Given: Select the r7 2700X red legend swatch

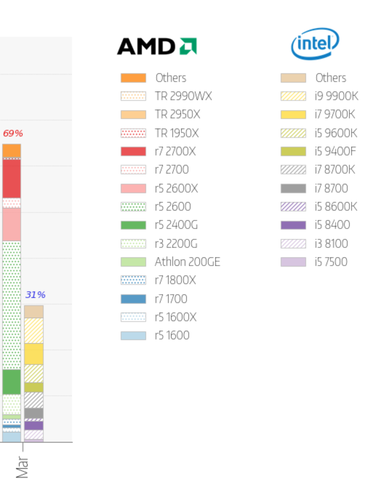Looking at the screenshot, I should tap(133, 152).
